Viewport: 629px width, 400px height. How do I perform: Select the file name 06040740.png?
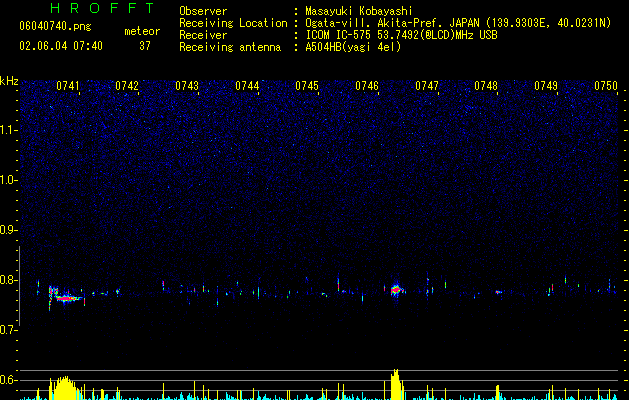point(55,27)
